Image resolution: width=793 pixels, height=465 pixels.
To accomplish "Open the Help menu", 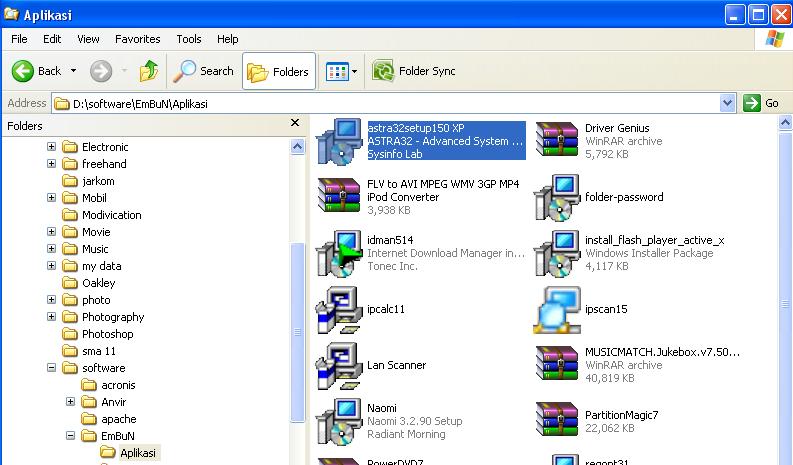I will pyautogui.click(x=228, y=39).
